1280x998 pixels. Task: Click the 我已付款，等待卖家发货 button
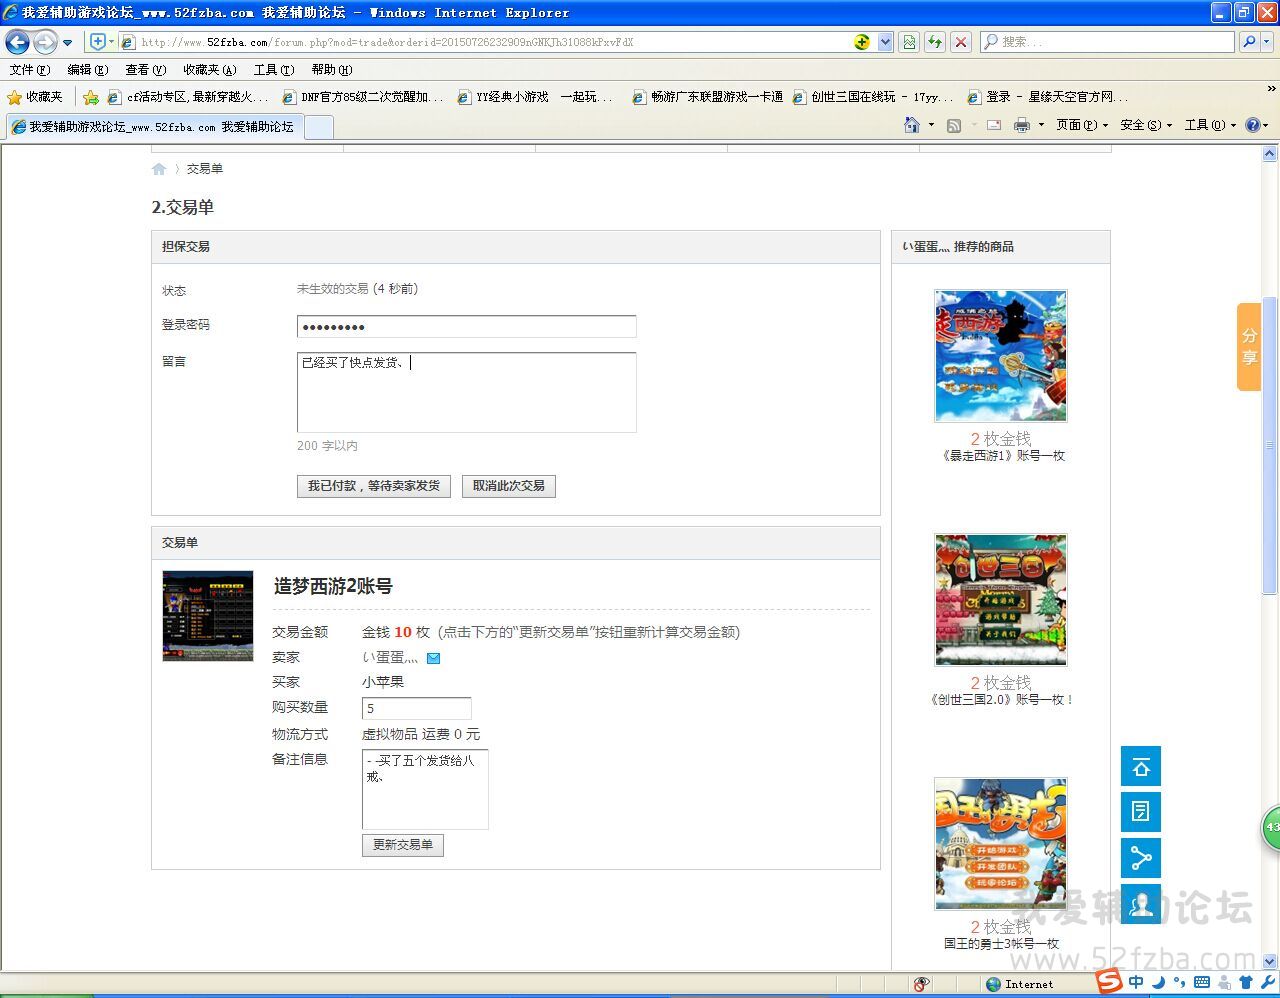pyautogui.click(x=374, y=486)
